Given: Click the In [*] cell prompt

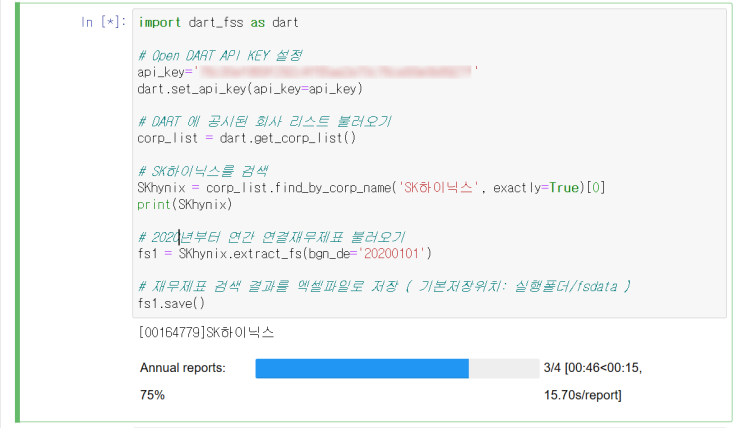Looking at the screenshot, I should (x=103, y=22).
